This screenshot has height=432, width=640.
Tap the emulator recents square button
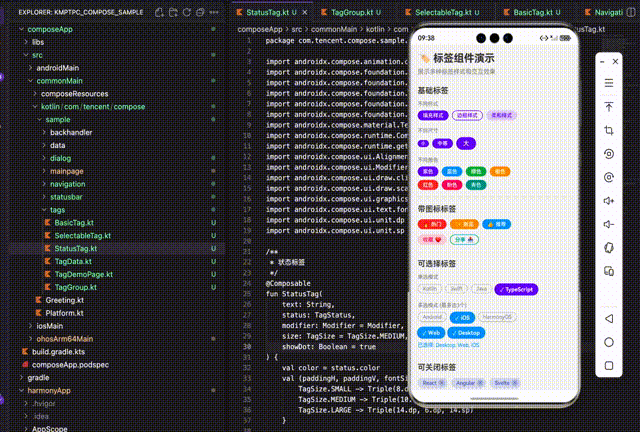609,365
